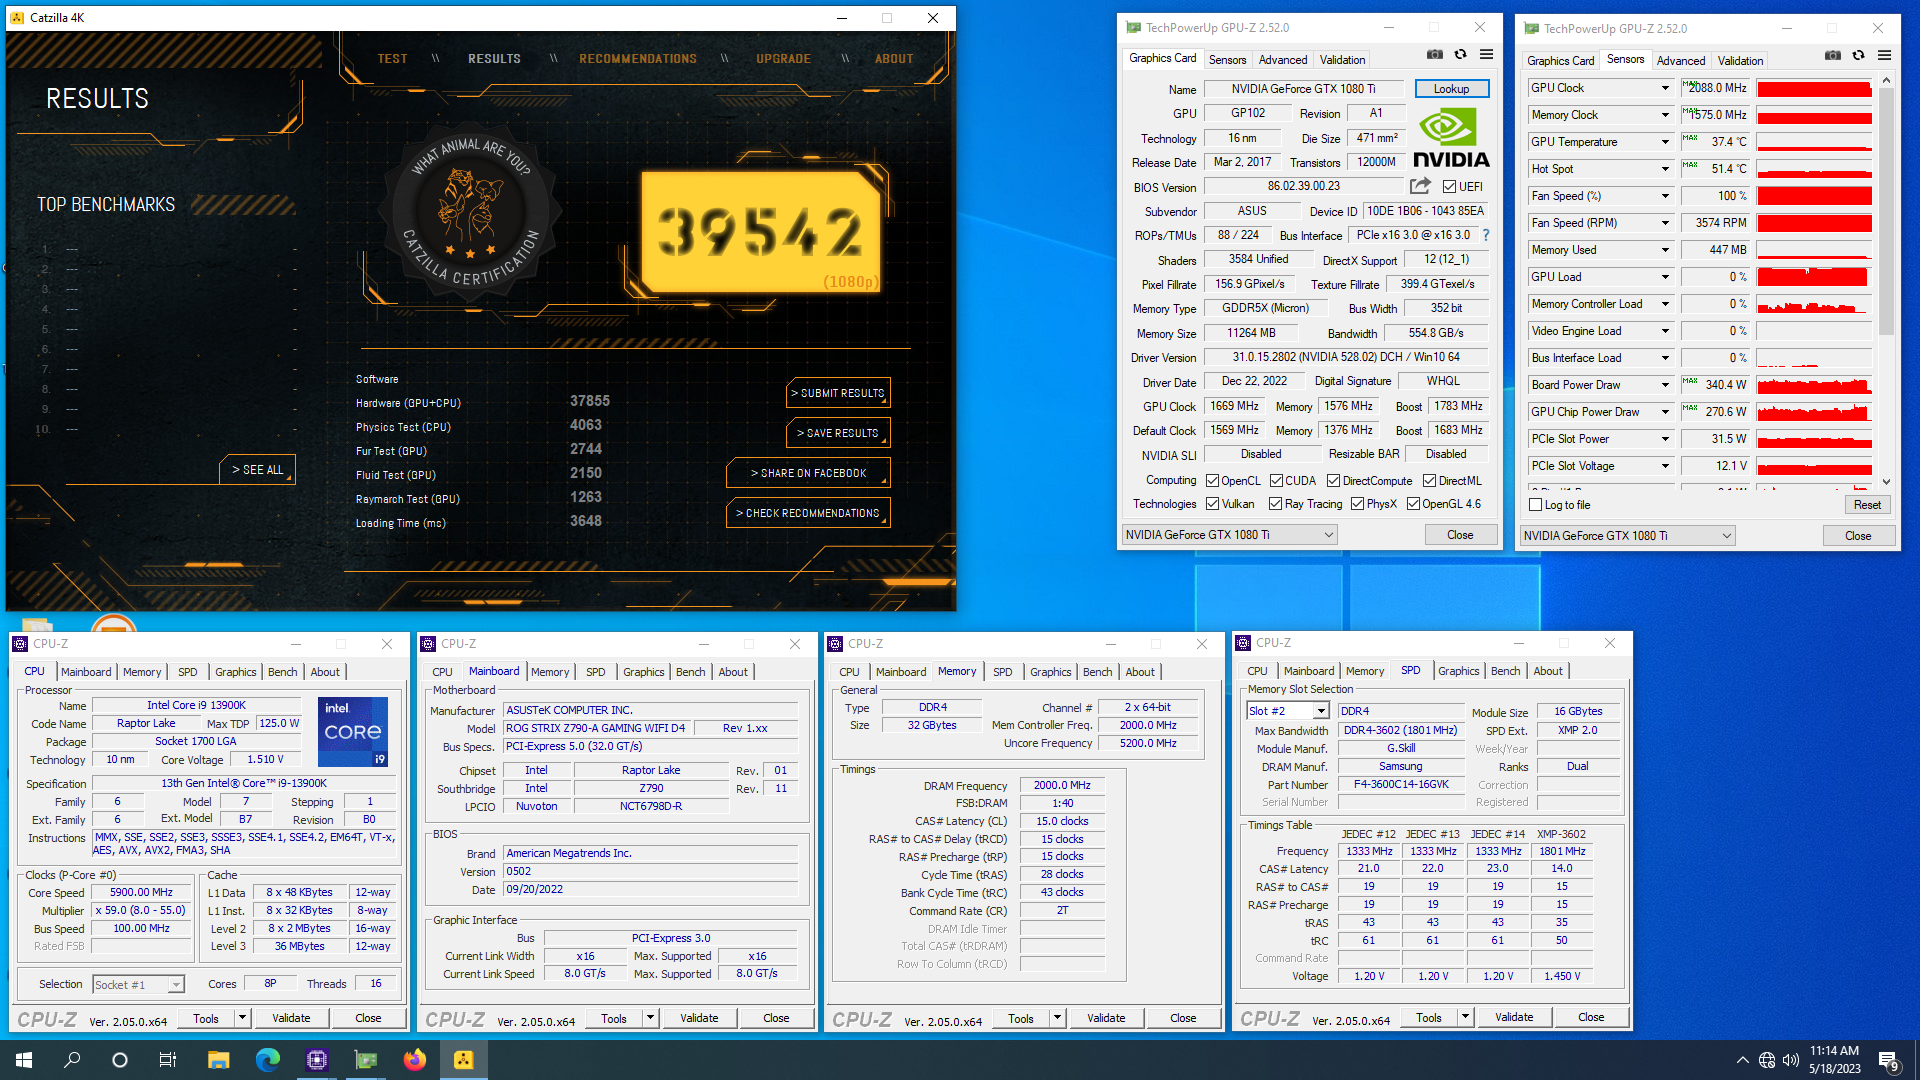This screenshot has height=1080, width=1920.
Task: Click the Reset button in GPU-Z Sensors
Action: (1866, 505)
